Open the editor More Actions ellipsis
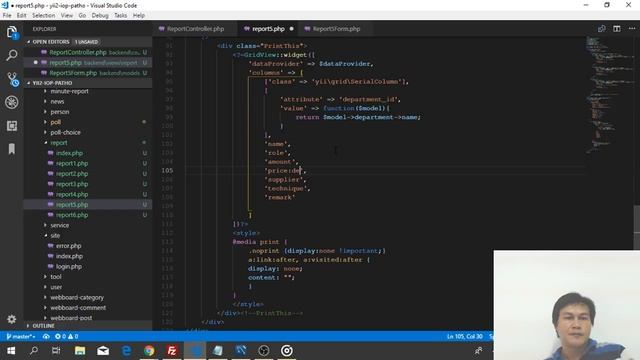The width and height of the screenshot is (640, 360). pyautogui.click(x=632, y=29)
